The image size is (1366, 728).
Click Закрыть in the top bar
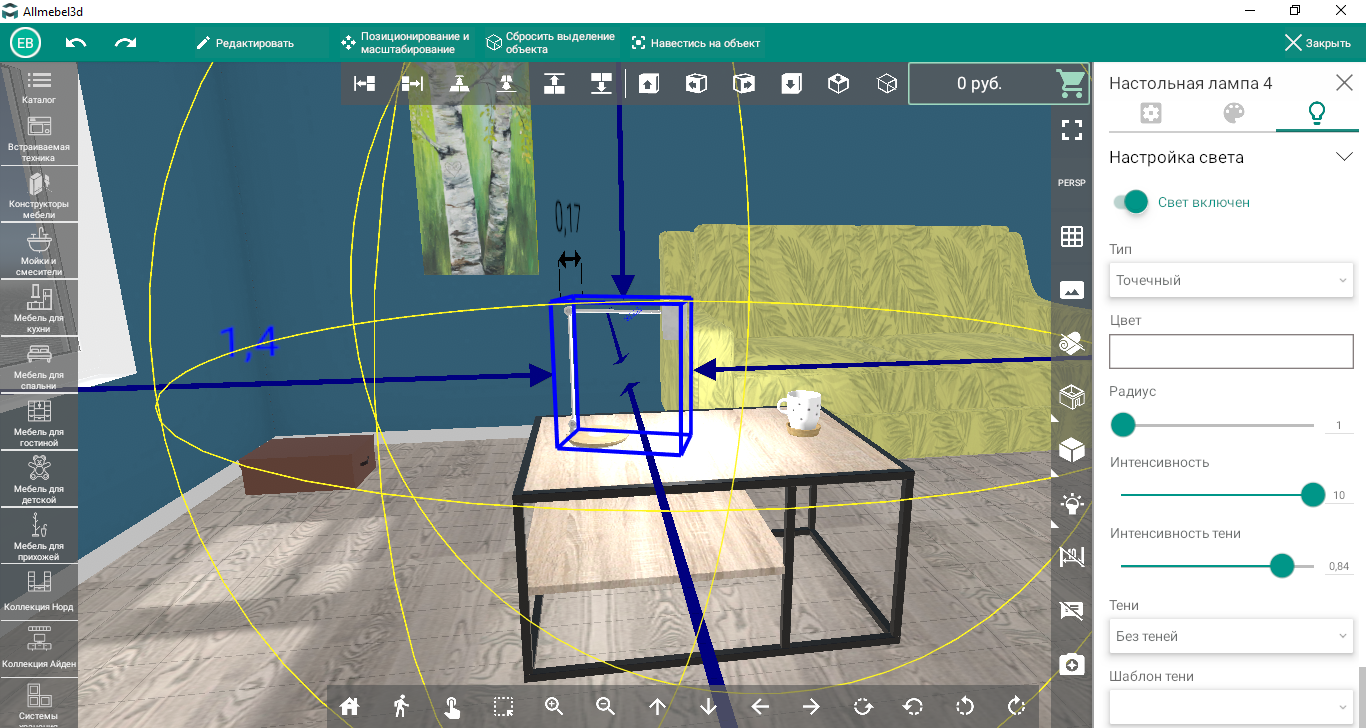click(x=1318, y=43)
